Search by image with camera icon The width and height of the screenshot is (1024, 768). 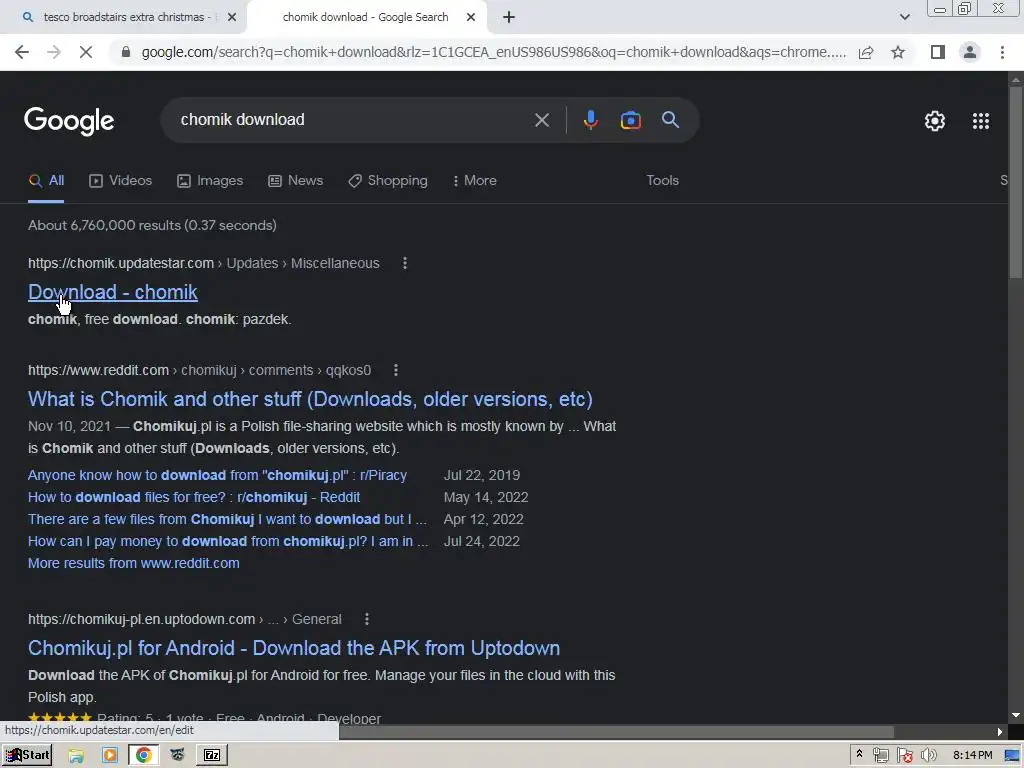(630, 120)
